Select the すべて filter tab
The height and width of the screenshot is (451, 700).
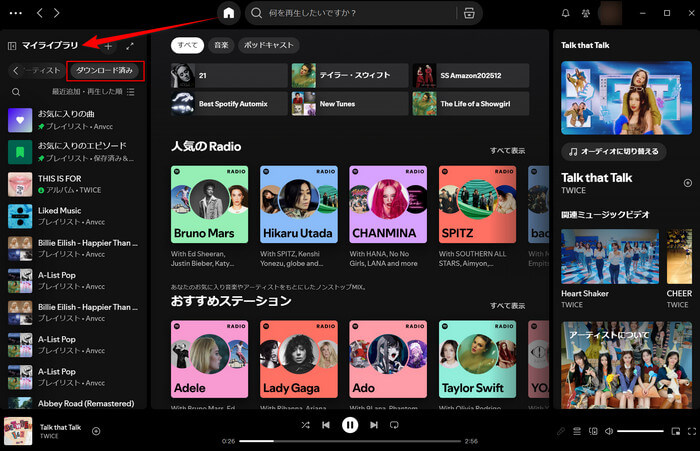pyautogui.click(x=188, y=45)
